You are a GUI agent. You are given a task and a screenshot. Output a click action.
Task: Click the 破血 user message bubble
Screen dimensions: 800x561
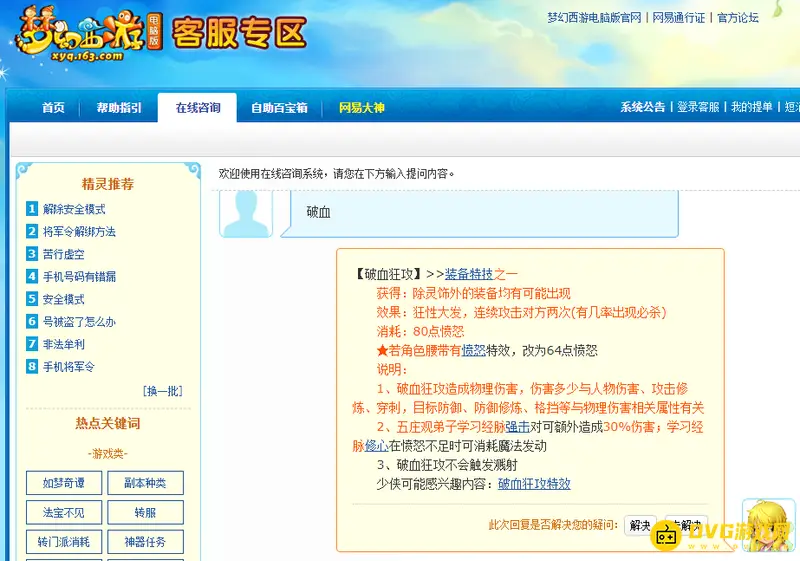tap(480, 214)
